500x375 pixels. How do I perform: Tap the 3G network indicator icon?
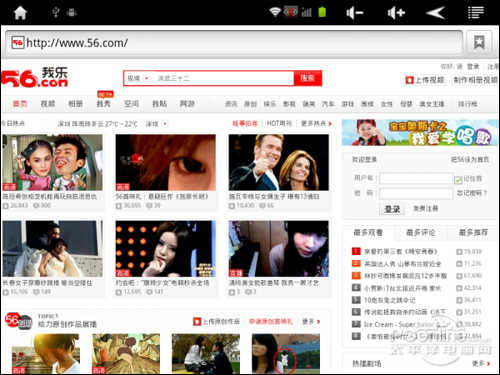coord(290,12)
